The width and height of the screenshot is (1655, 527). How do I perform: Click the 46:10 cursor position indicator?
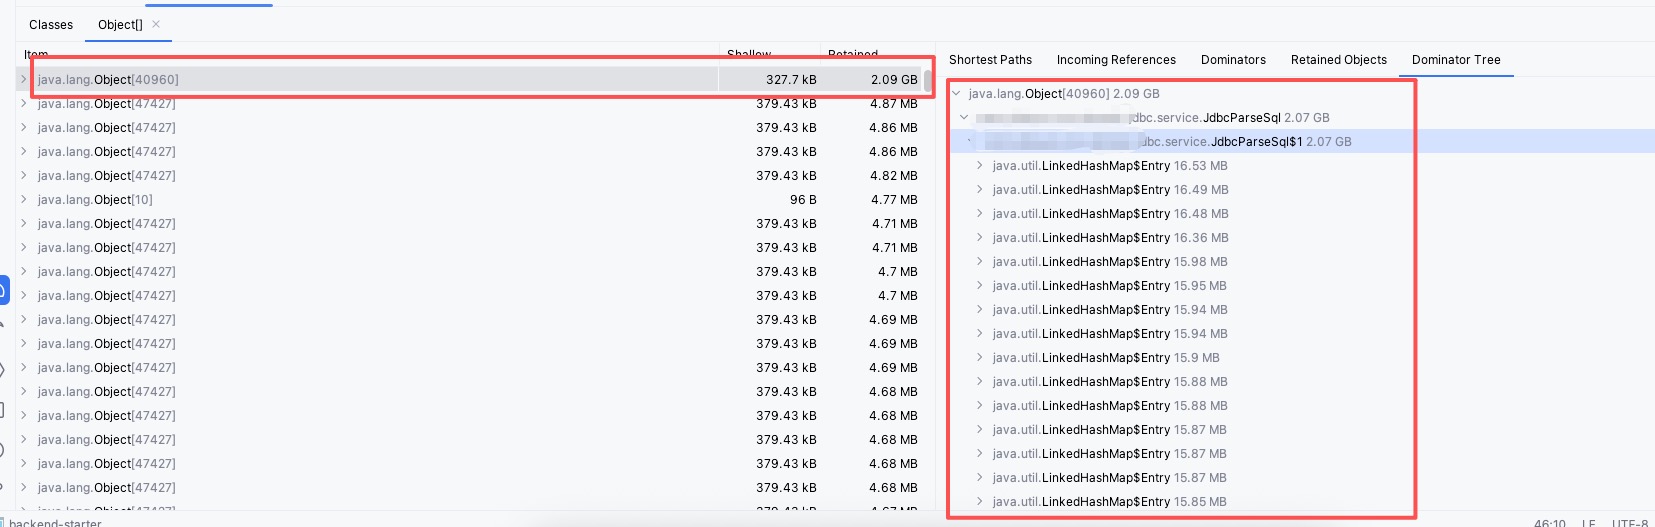tap(1549, 523)
